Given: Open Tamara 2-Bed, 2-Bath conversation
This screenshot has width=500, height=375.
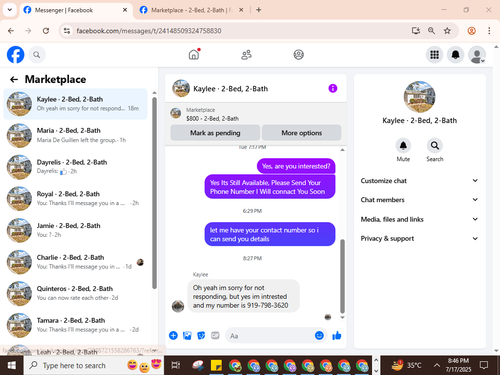Looking at the screenshot, I should point(75,325).
